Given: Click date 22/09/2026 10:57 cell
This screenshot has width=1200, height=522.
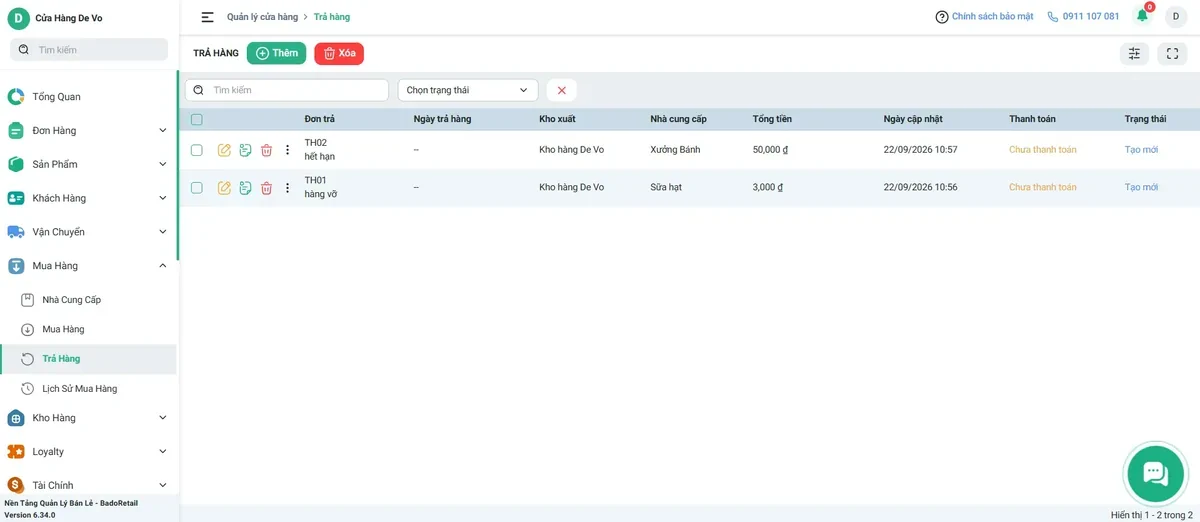Looking at the screenshot, I should (x=921, y=150).
